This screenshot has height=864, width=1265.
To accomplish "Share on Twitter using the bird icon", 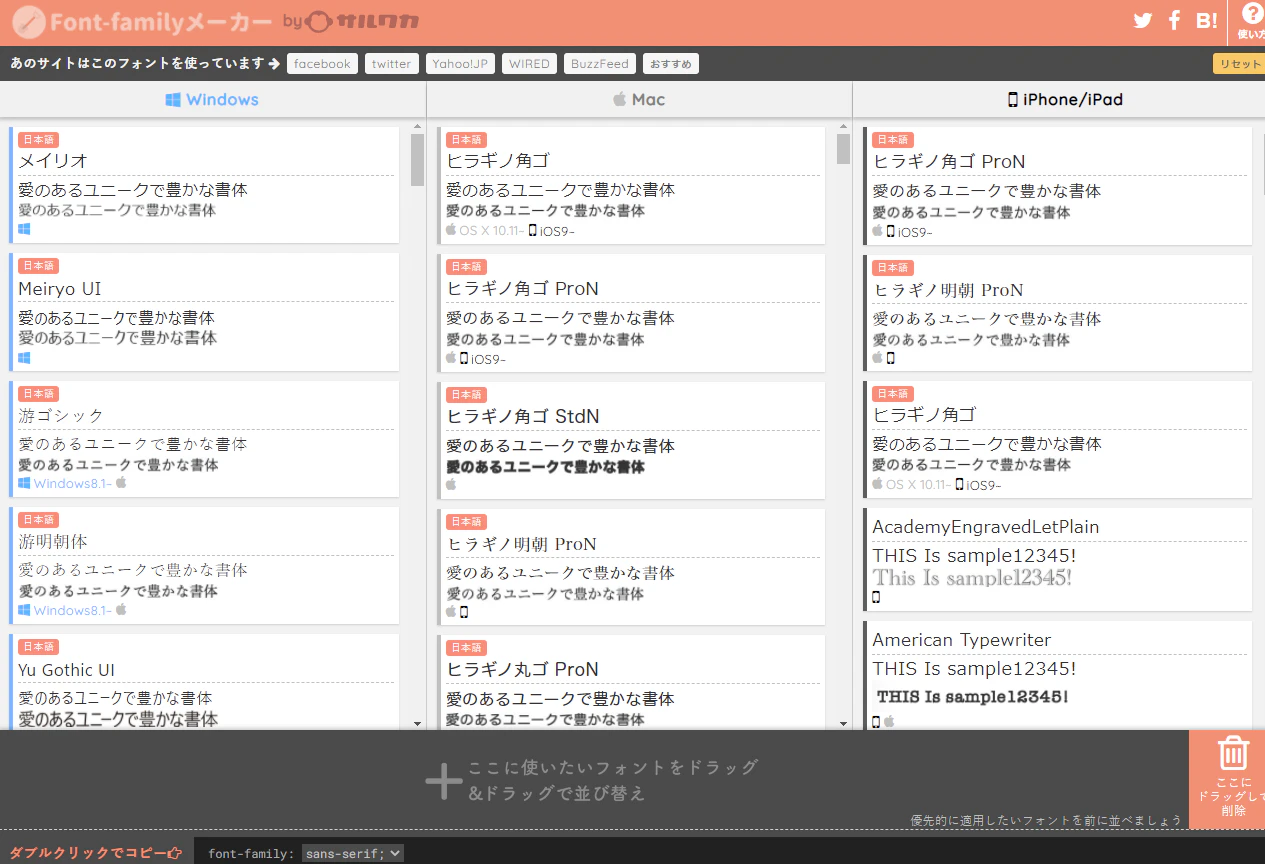I will 1143,20.
